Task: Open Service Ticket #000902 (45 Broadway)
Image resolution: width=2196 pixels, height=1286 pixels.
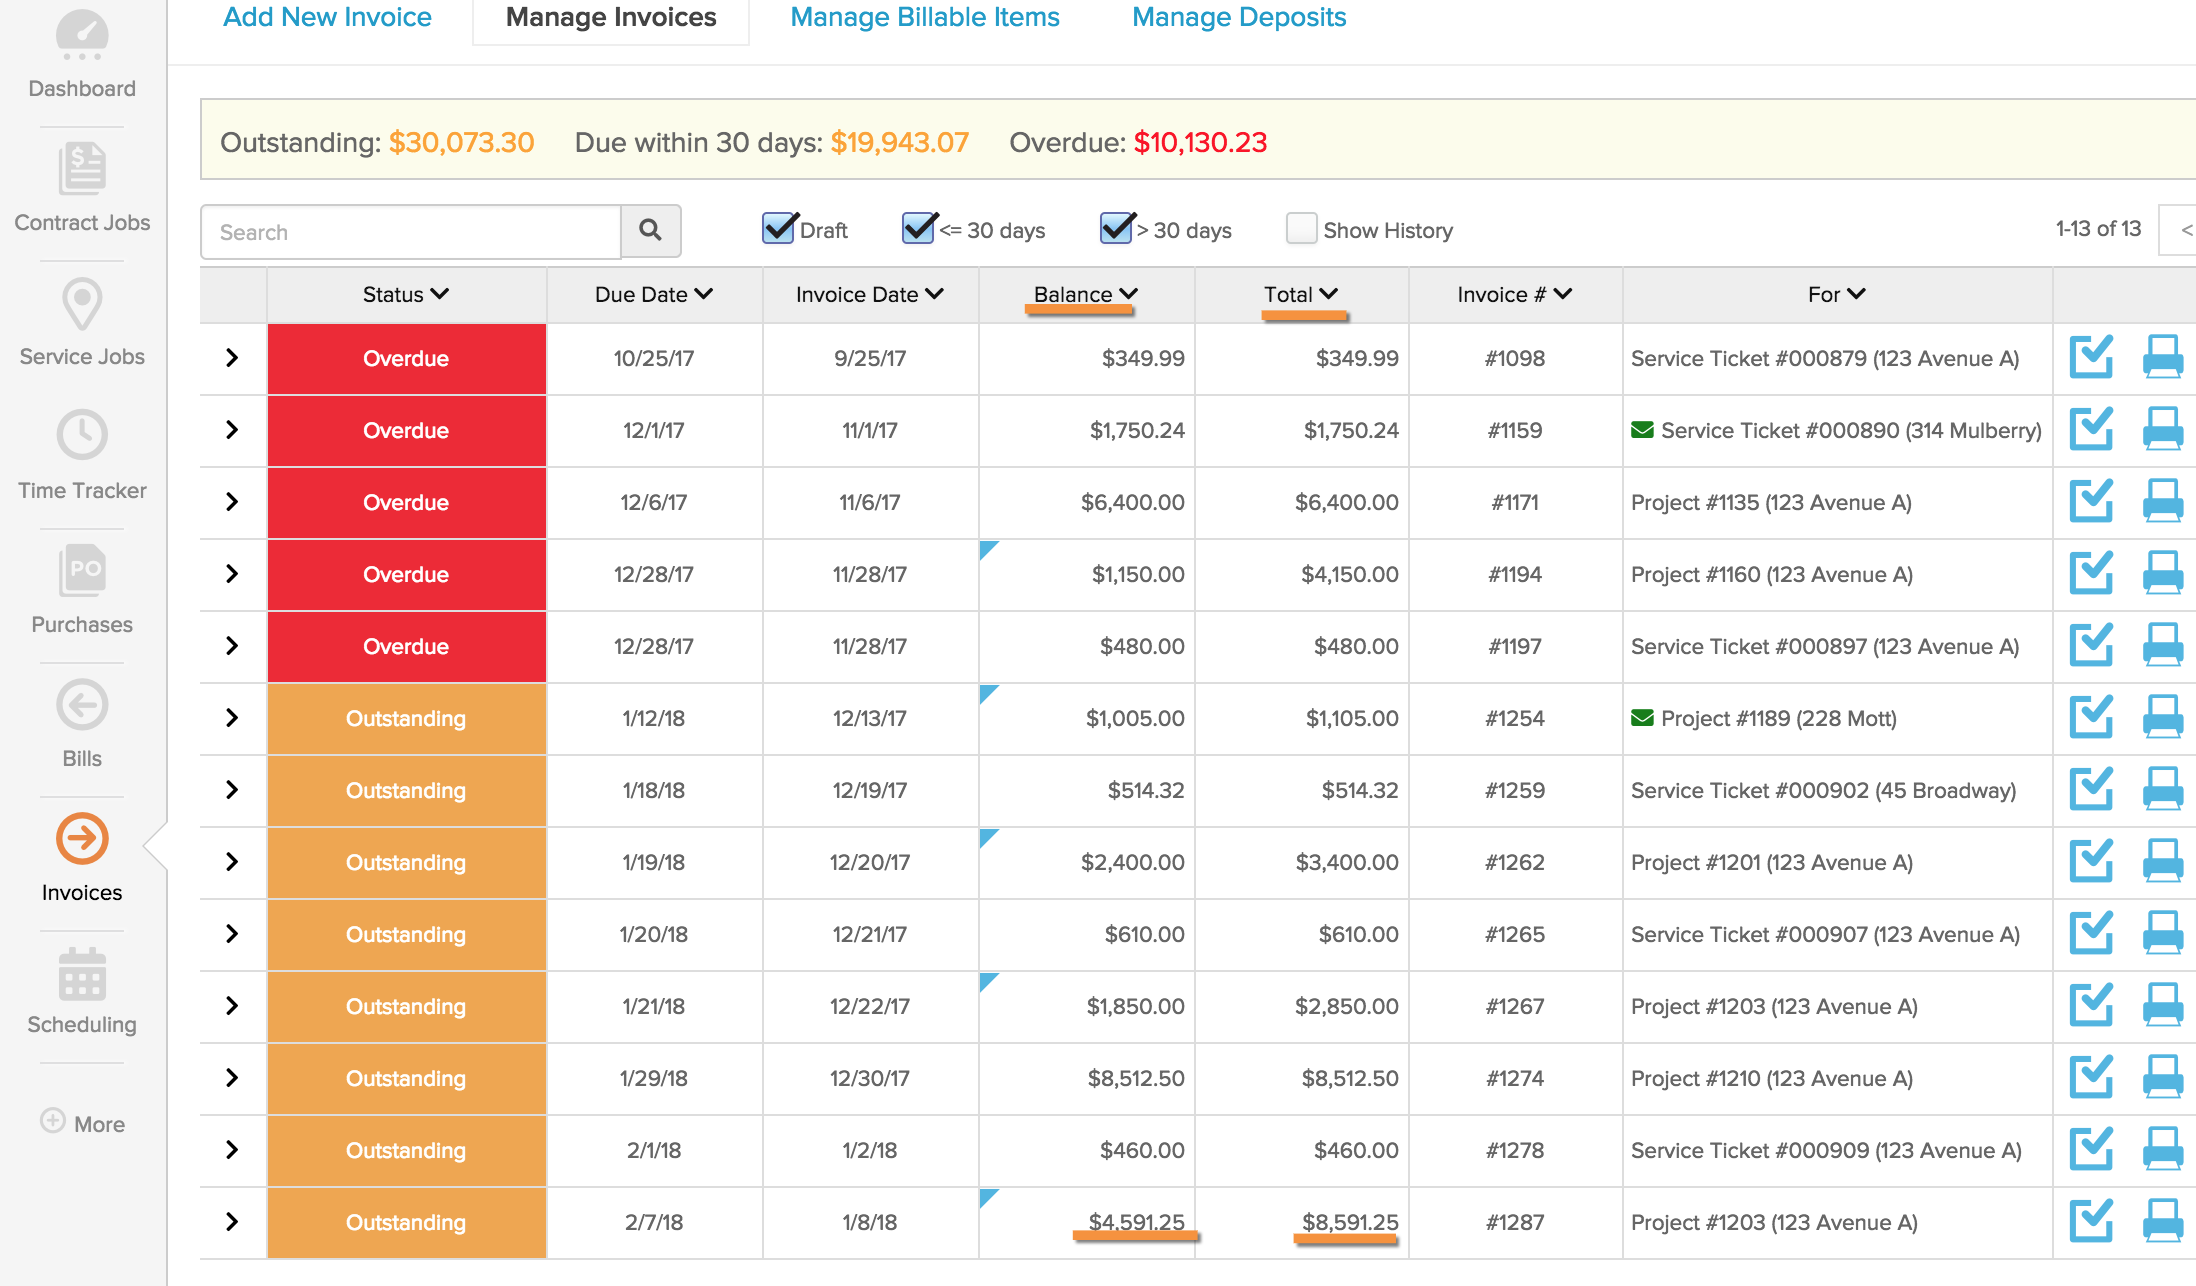Action: pyautogui.click(x=1824, y=790)
